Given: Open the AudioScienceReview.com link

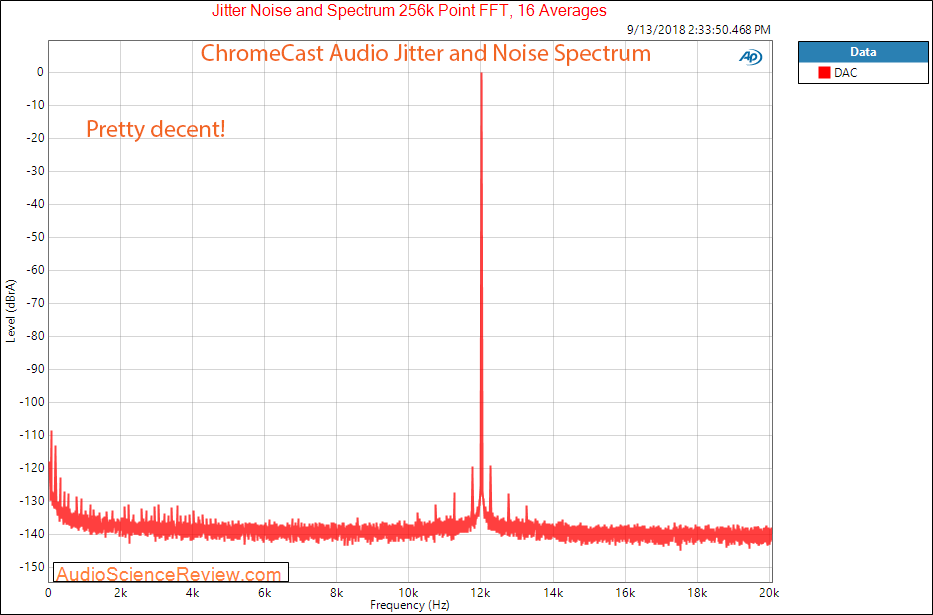Looking at the screenshot, I should [x=168, y=574].
